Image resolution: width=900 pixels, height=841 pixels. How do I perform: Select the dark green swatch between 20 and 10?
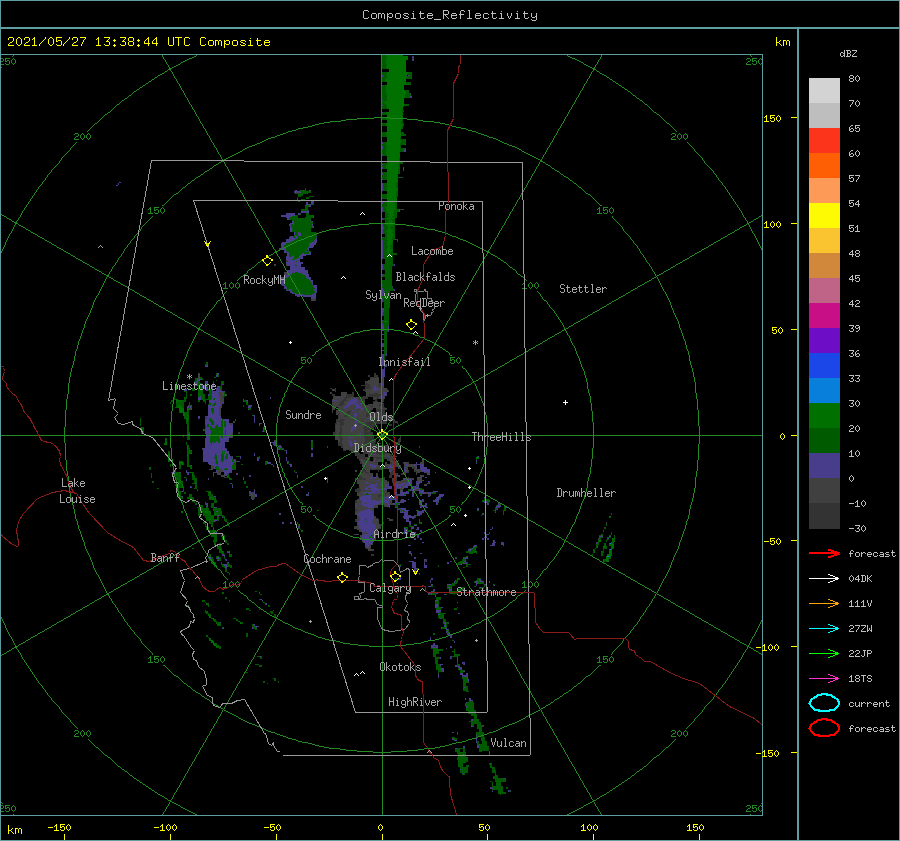pyautogui.click(x=824, y=441)
